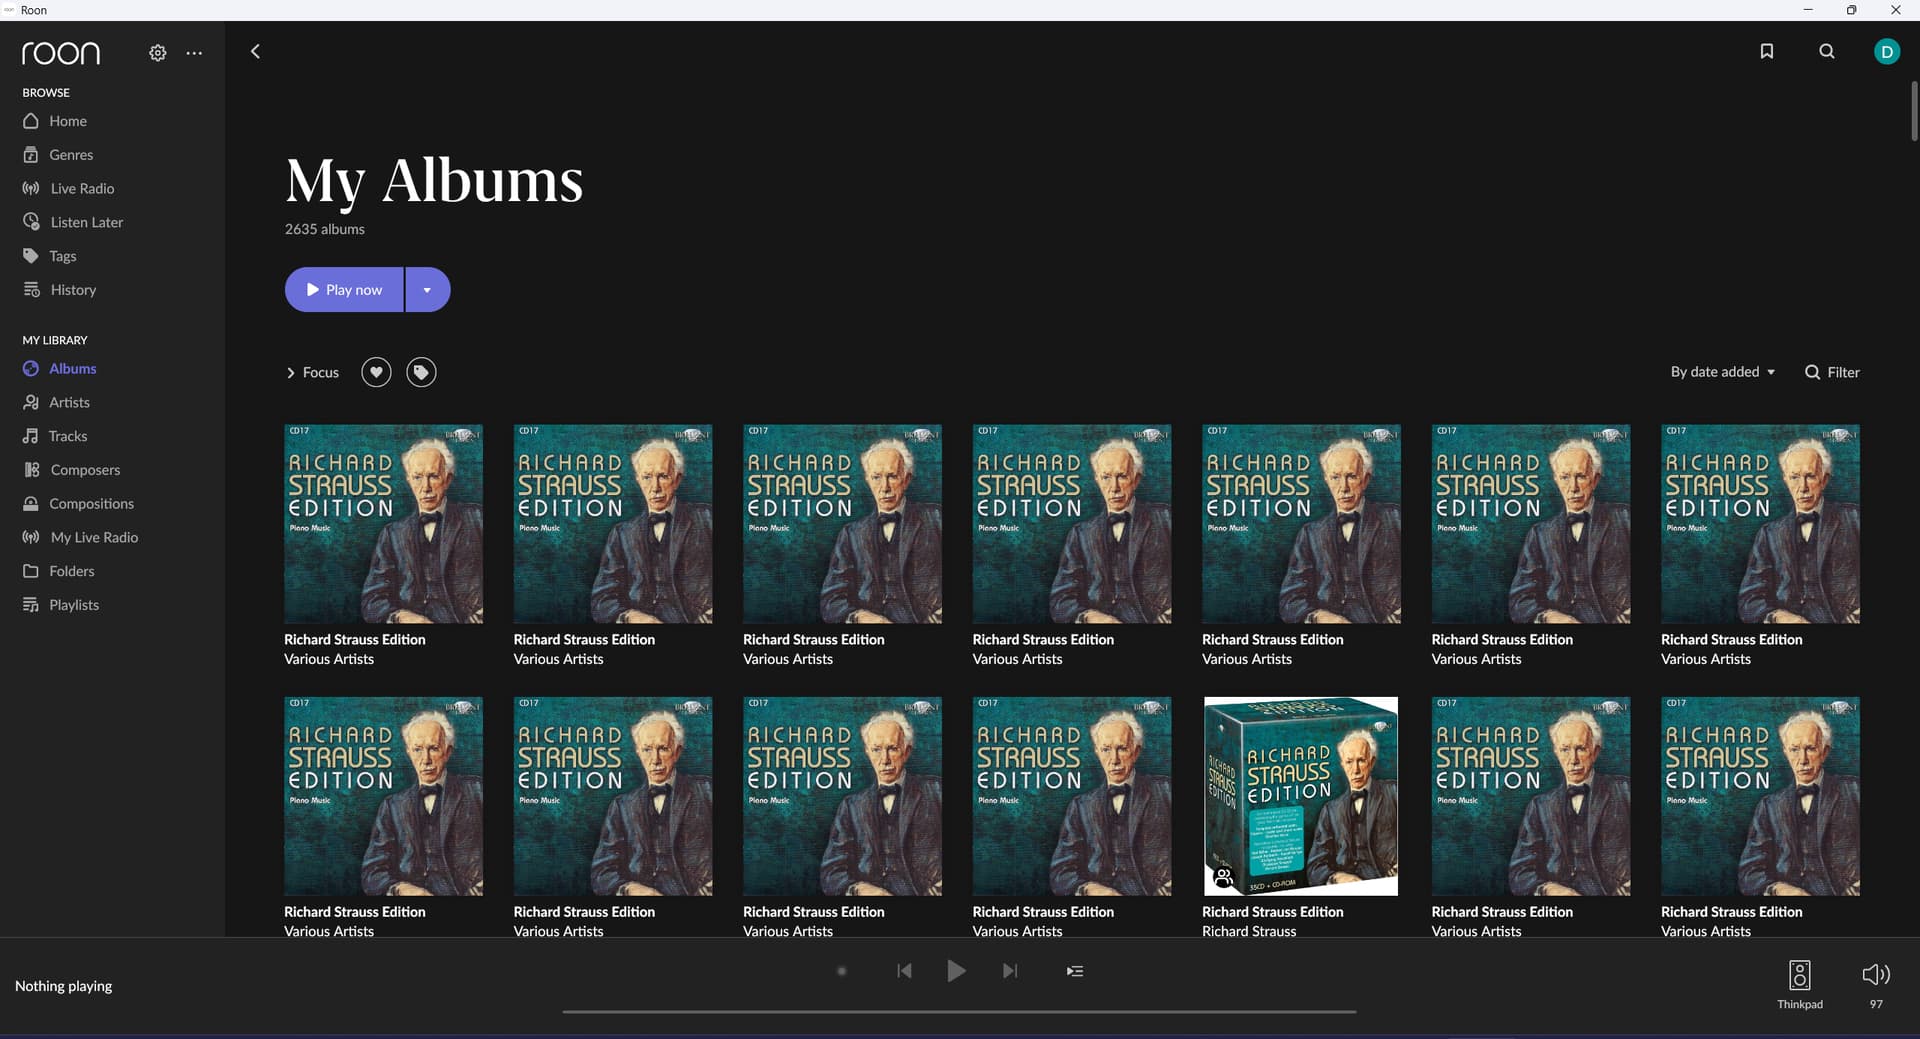The width and height of the screenshot is (1920, 1039).
Task: Go back with the back arrow
Action: tap(255, 51)
